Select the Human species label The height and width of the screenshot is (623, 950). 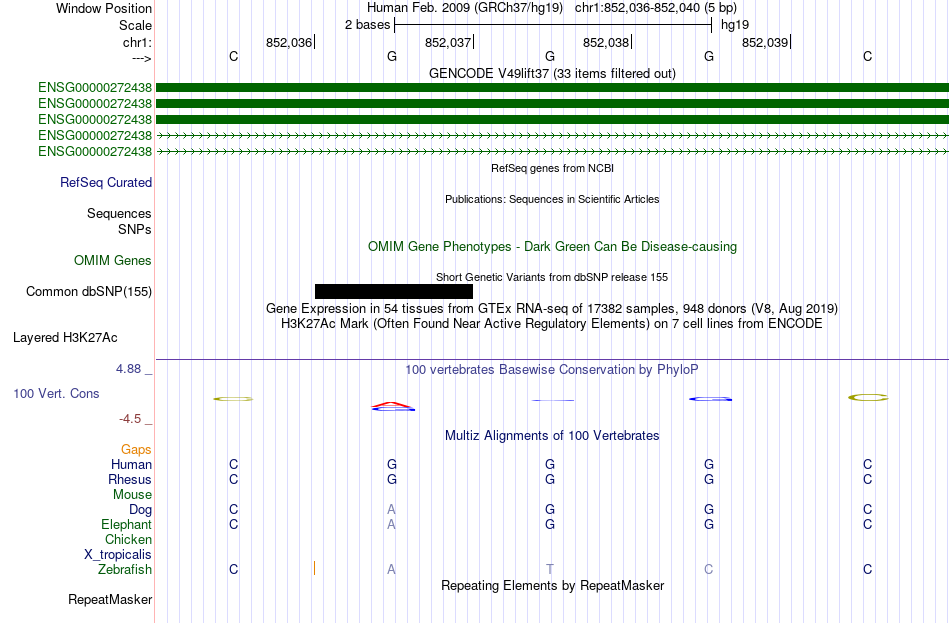(131, 465)
